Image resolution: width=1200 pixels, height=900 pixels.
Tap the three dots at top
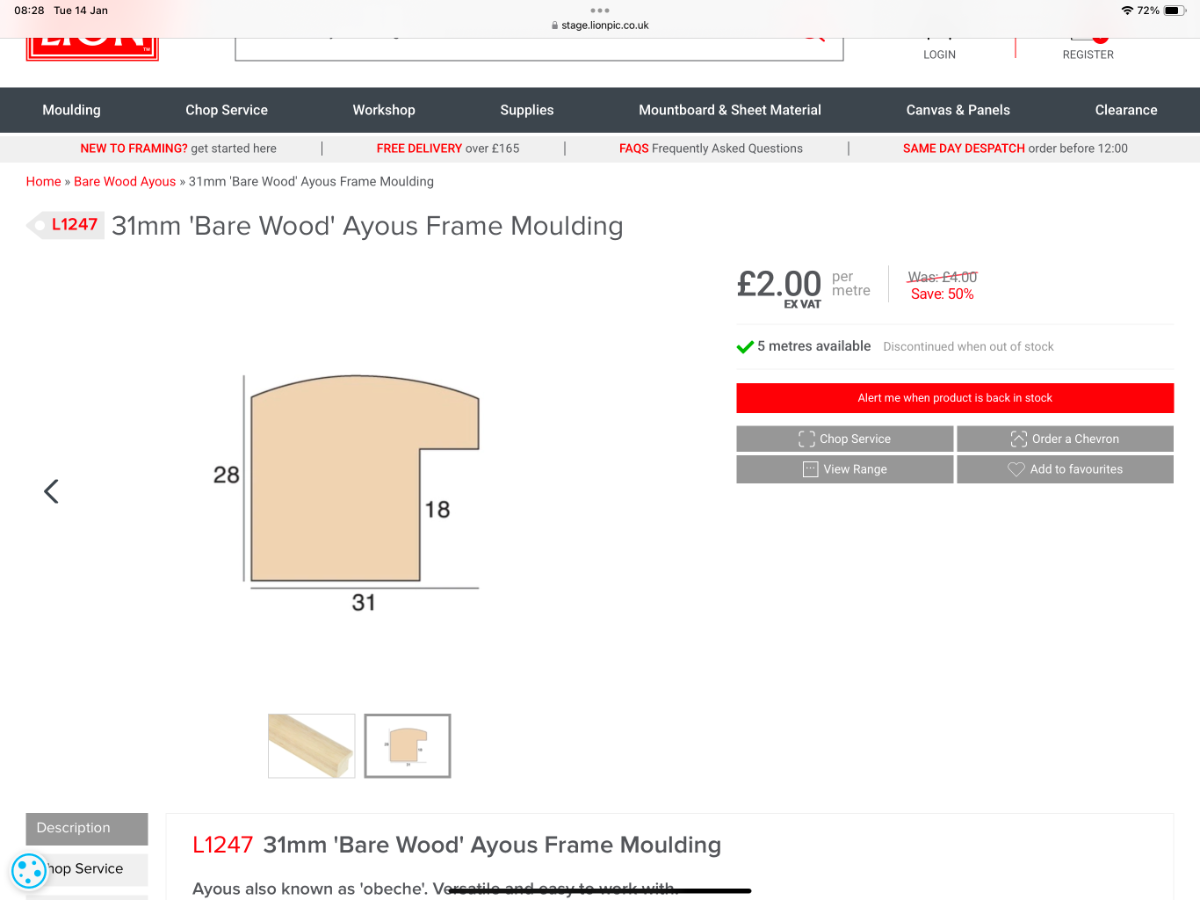600,11
